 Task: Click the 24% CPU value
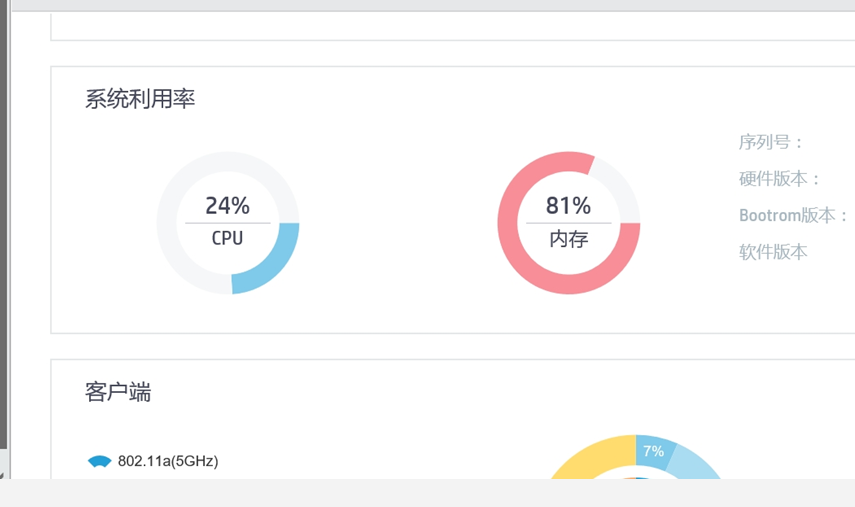pos(227,206)
